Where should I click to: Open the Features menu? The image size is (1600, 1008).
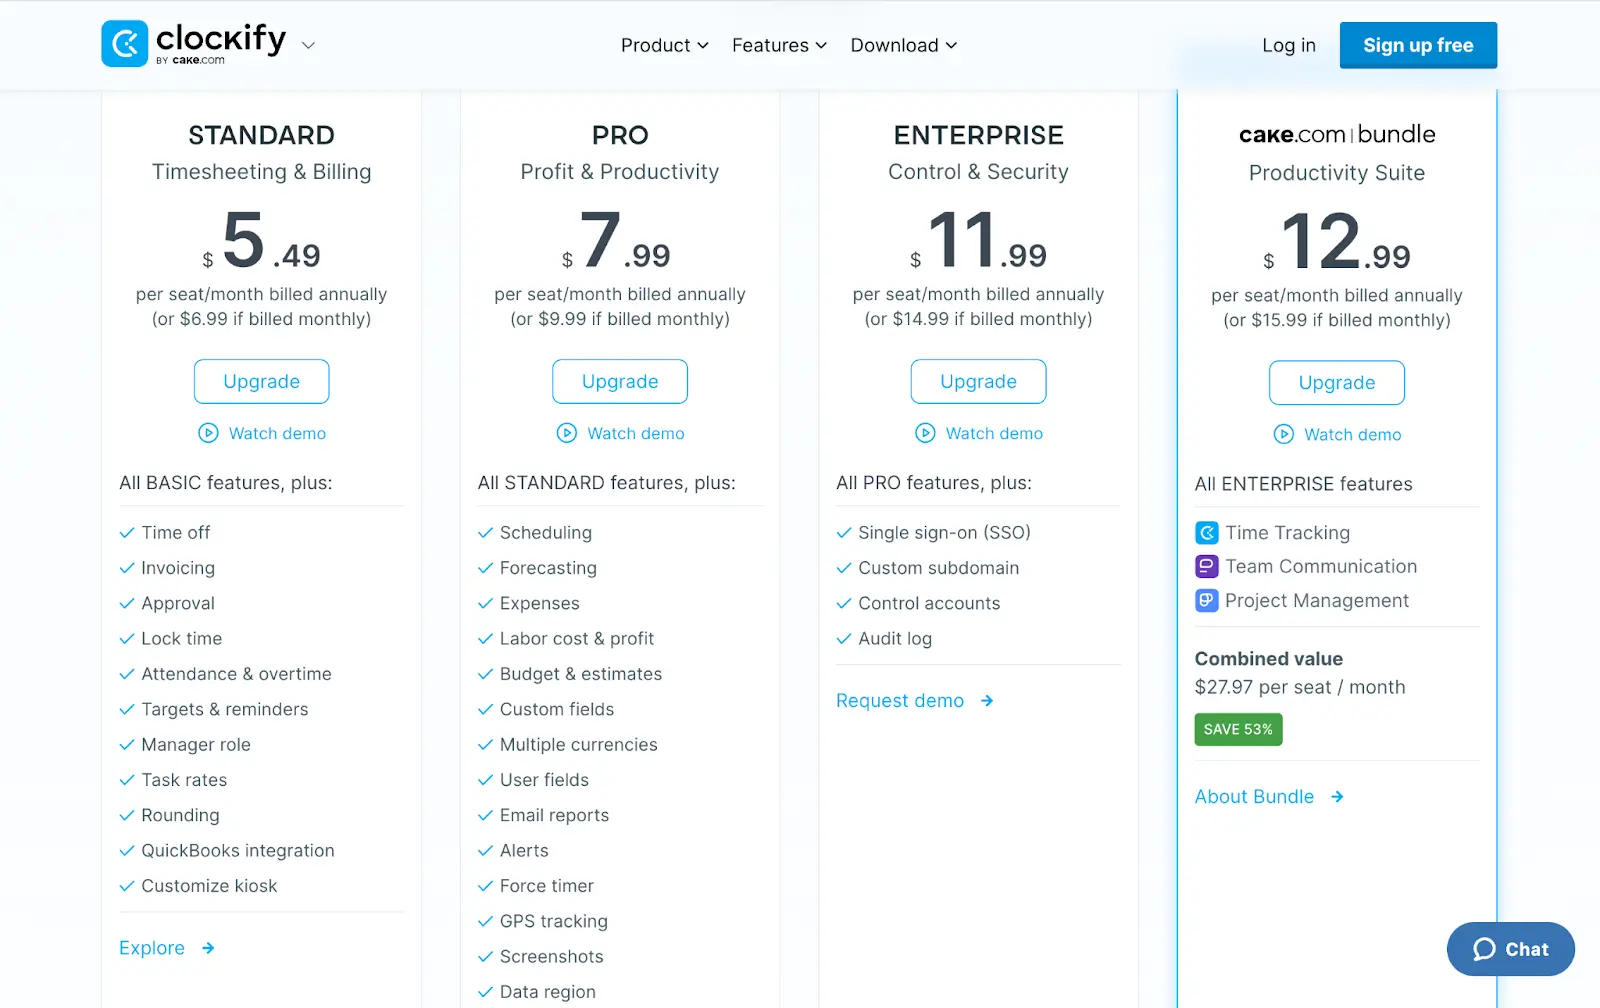pos(779,45)
